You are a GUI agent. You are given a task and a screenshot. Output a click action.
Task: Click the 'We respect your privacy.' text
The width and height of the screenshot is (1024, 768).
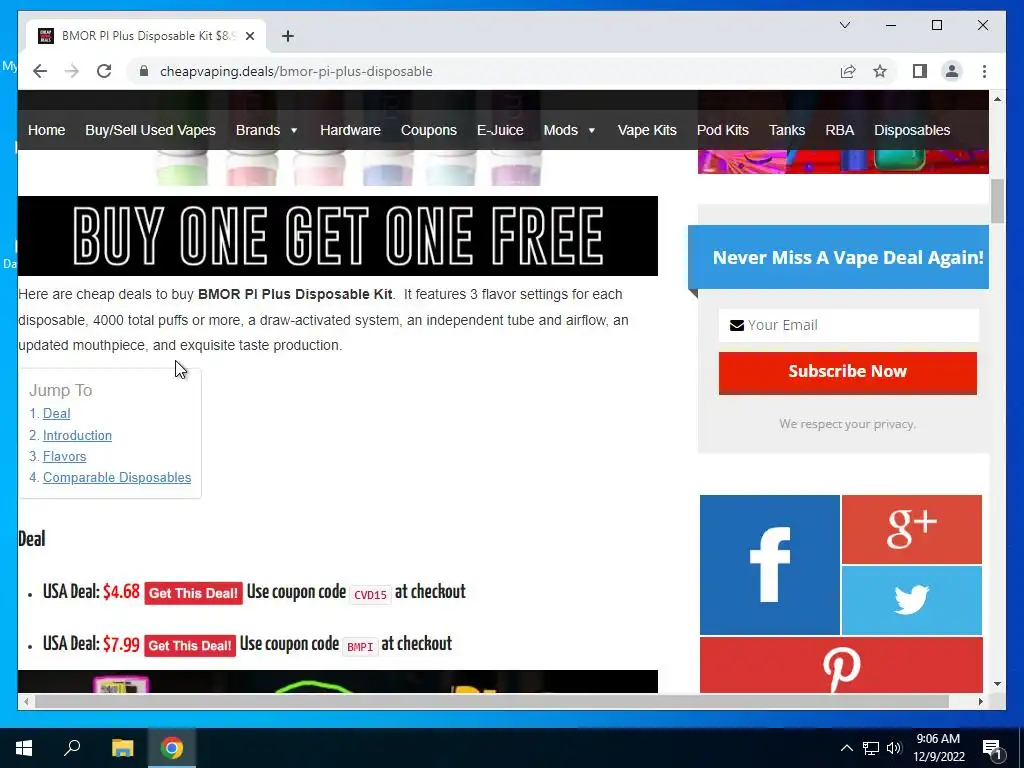[x=848, y=424]
